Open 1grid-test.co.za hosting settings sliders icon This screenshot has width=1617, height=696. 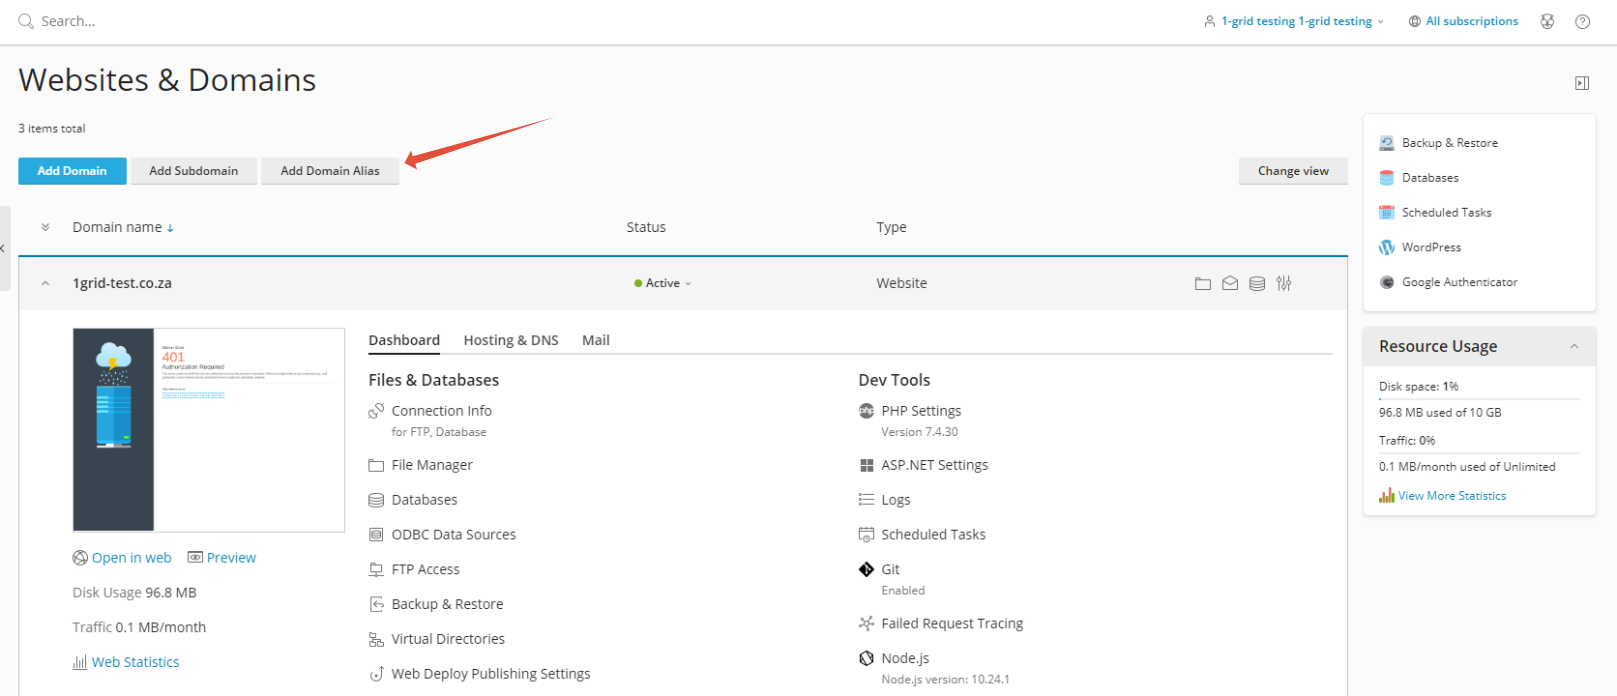[1284, 284]
